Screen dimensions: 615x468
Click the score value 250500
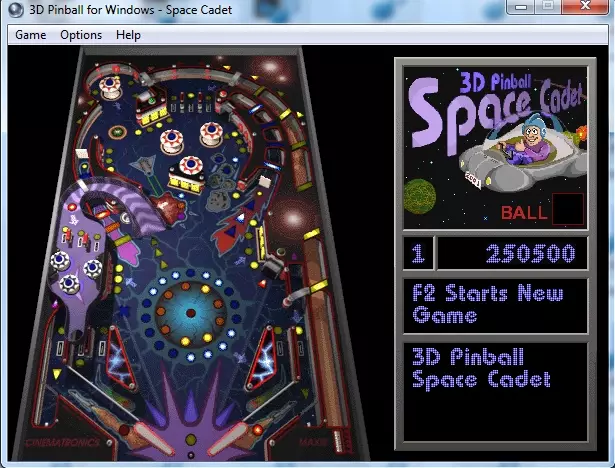[530, 253]
